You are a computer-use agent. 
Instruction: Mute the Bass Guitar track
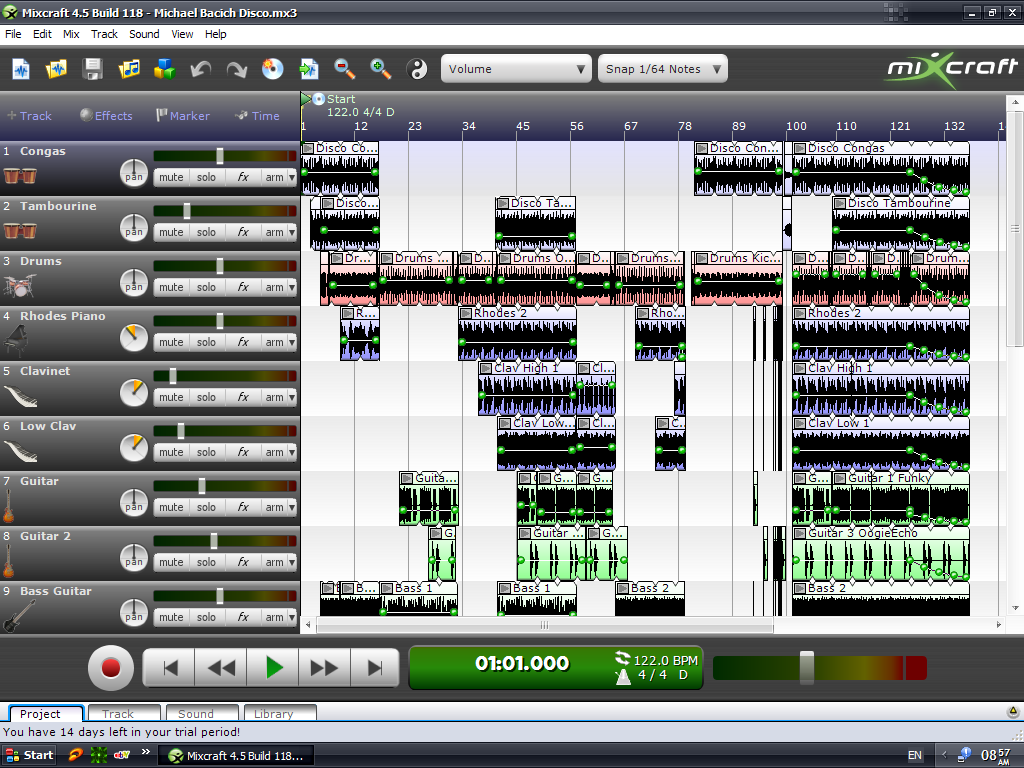pyautogui.click(x=171, y=616)
